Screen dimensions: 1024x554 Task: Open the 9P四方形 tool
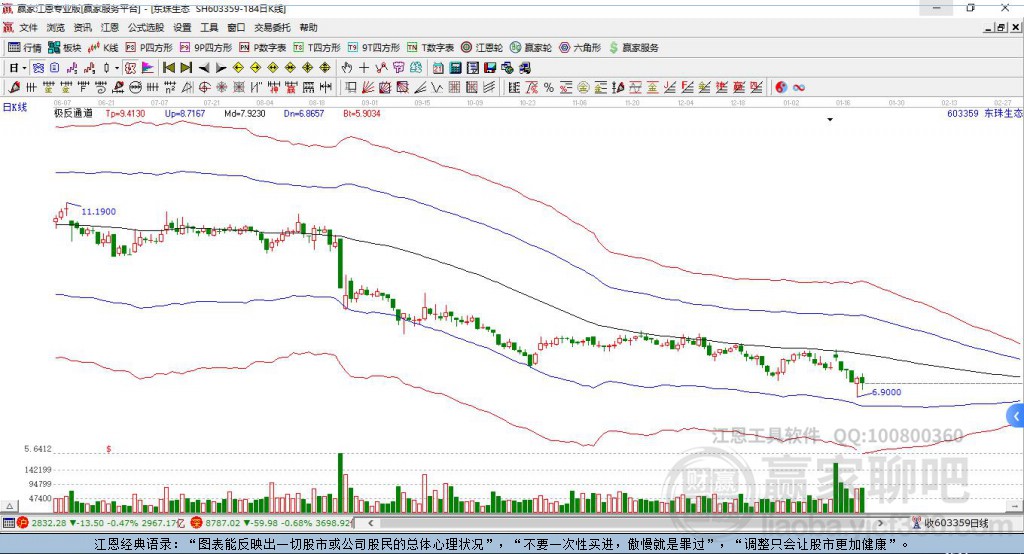[x=206, y=48]
